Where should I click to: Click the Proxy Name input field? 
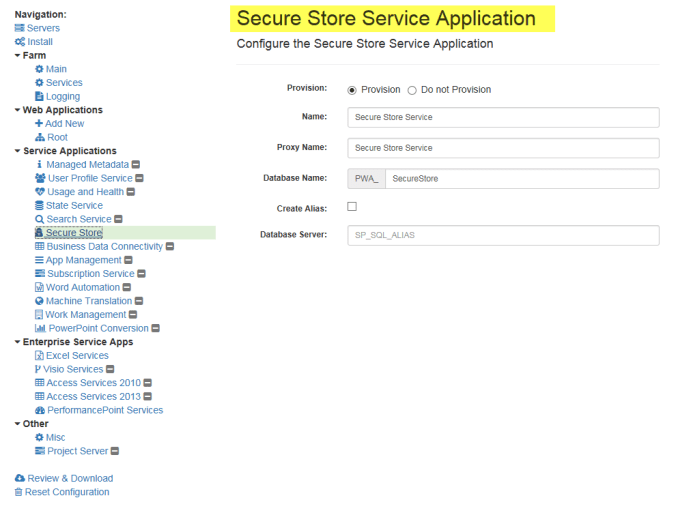tap(503, 148)
